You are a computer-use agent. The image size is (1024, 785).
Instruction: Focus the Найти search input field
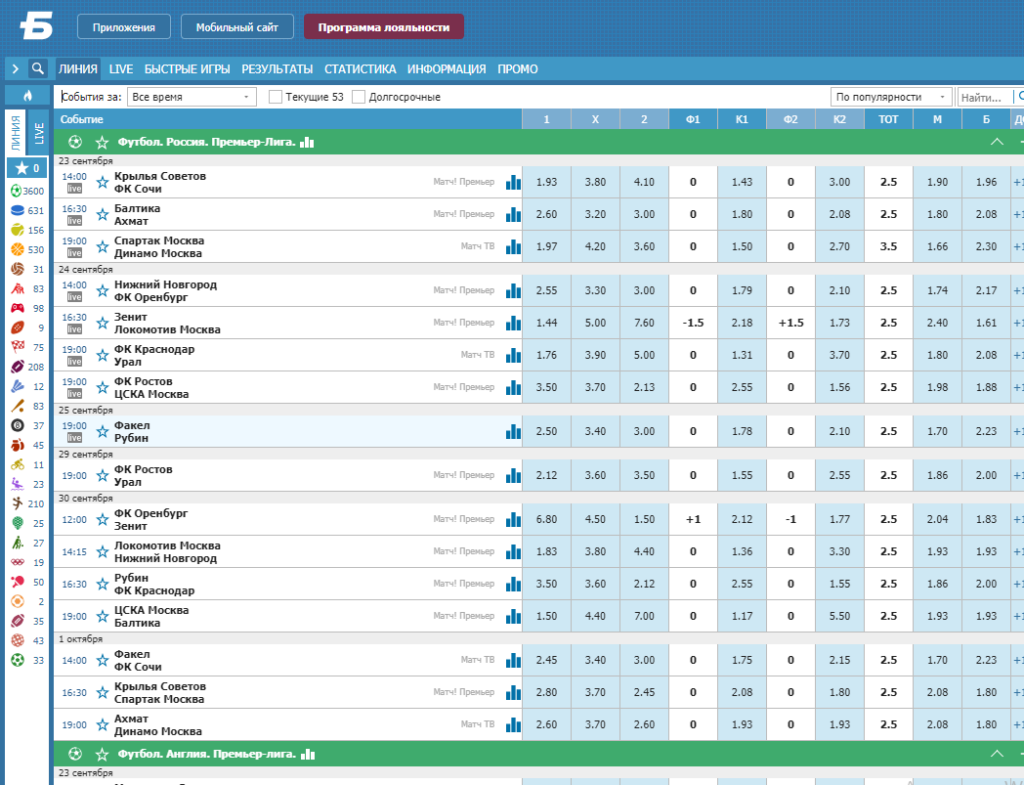tap(985, 97)
